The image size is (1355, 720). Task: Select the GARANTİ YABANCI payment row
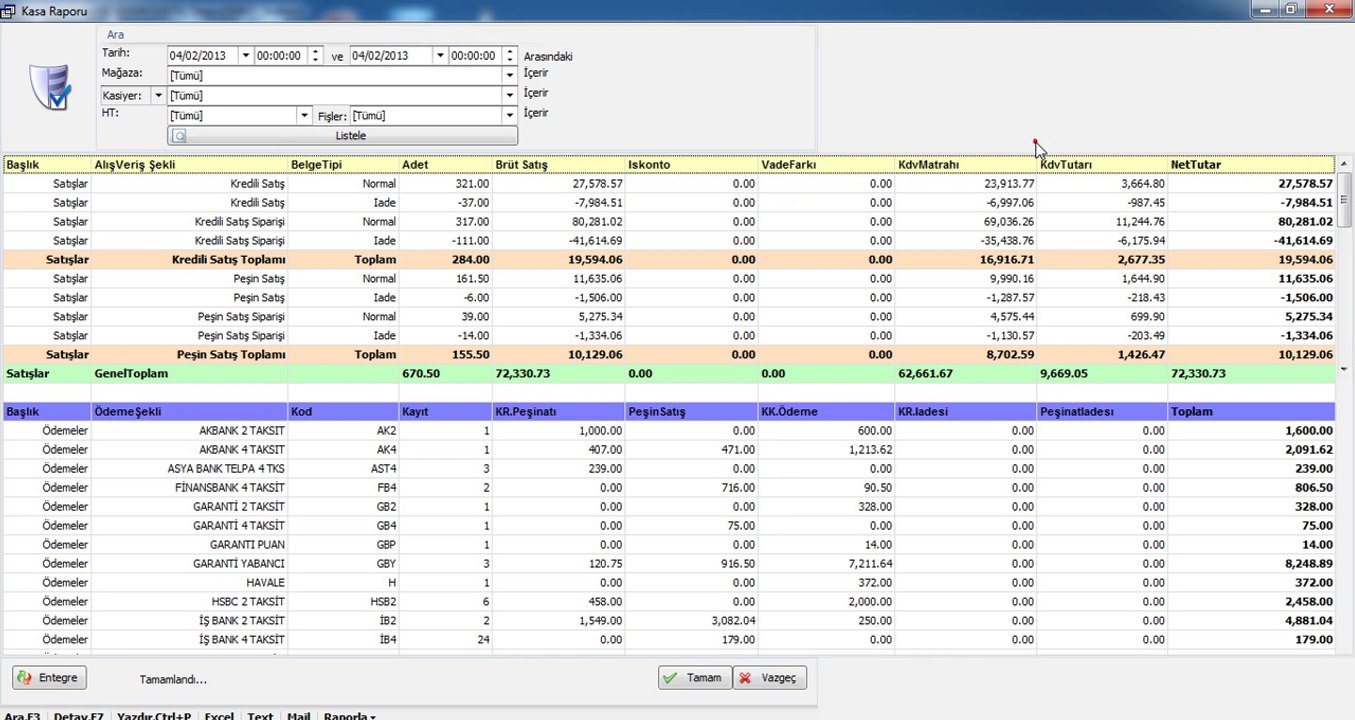669,563
